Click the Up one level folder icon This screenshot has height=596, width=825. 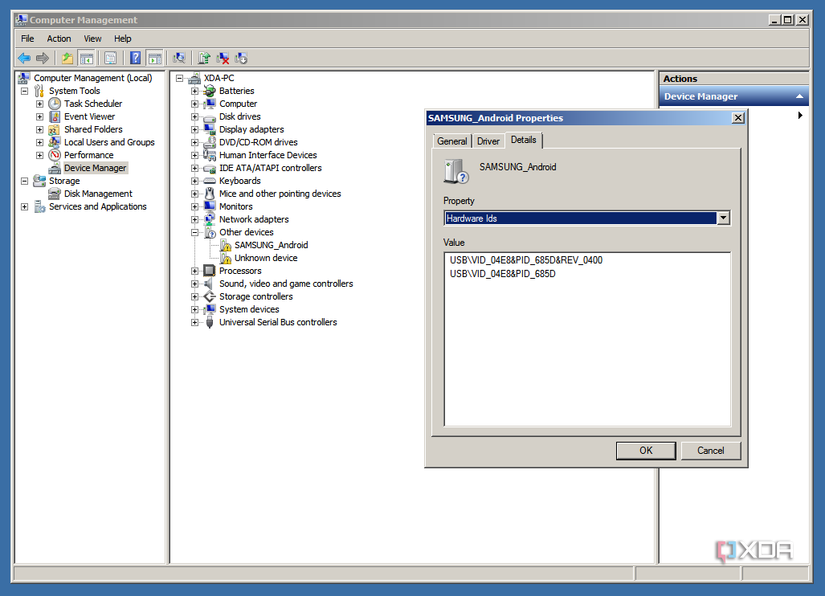(67, 58)
